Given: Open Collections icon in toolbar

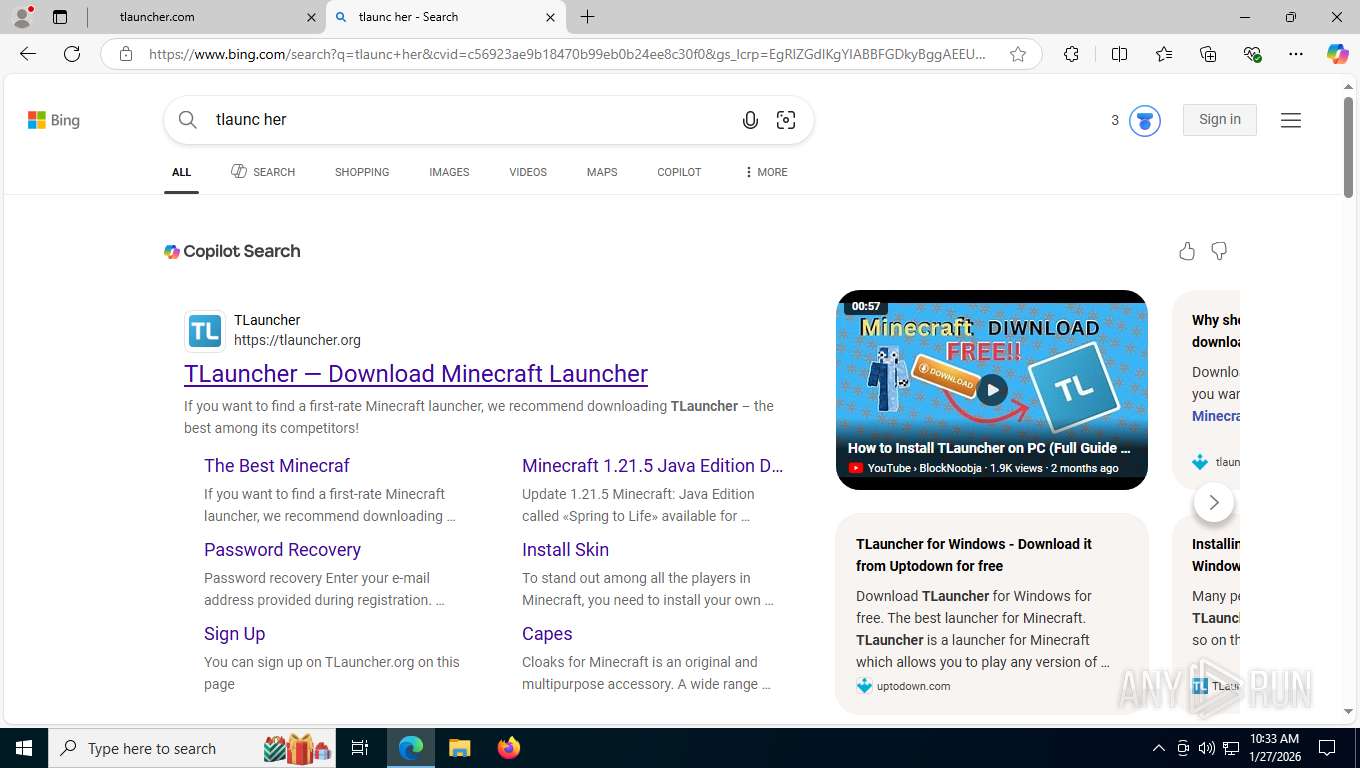Looking at the screenshot, I should tap(1208, 54).
